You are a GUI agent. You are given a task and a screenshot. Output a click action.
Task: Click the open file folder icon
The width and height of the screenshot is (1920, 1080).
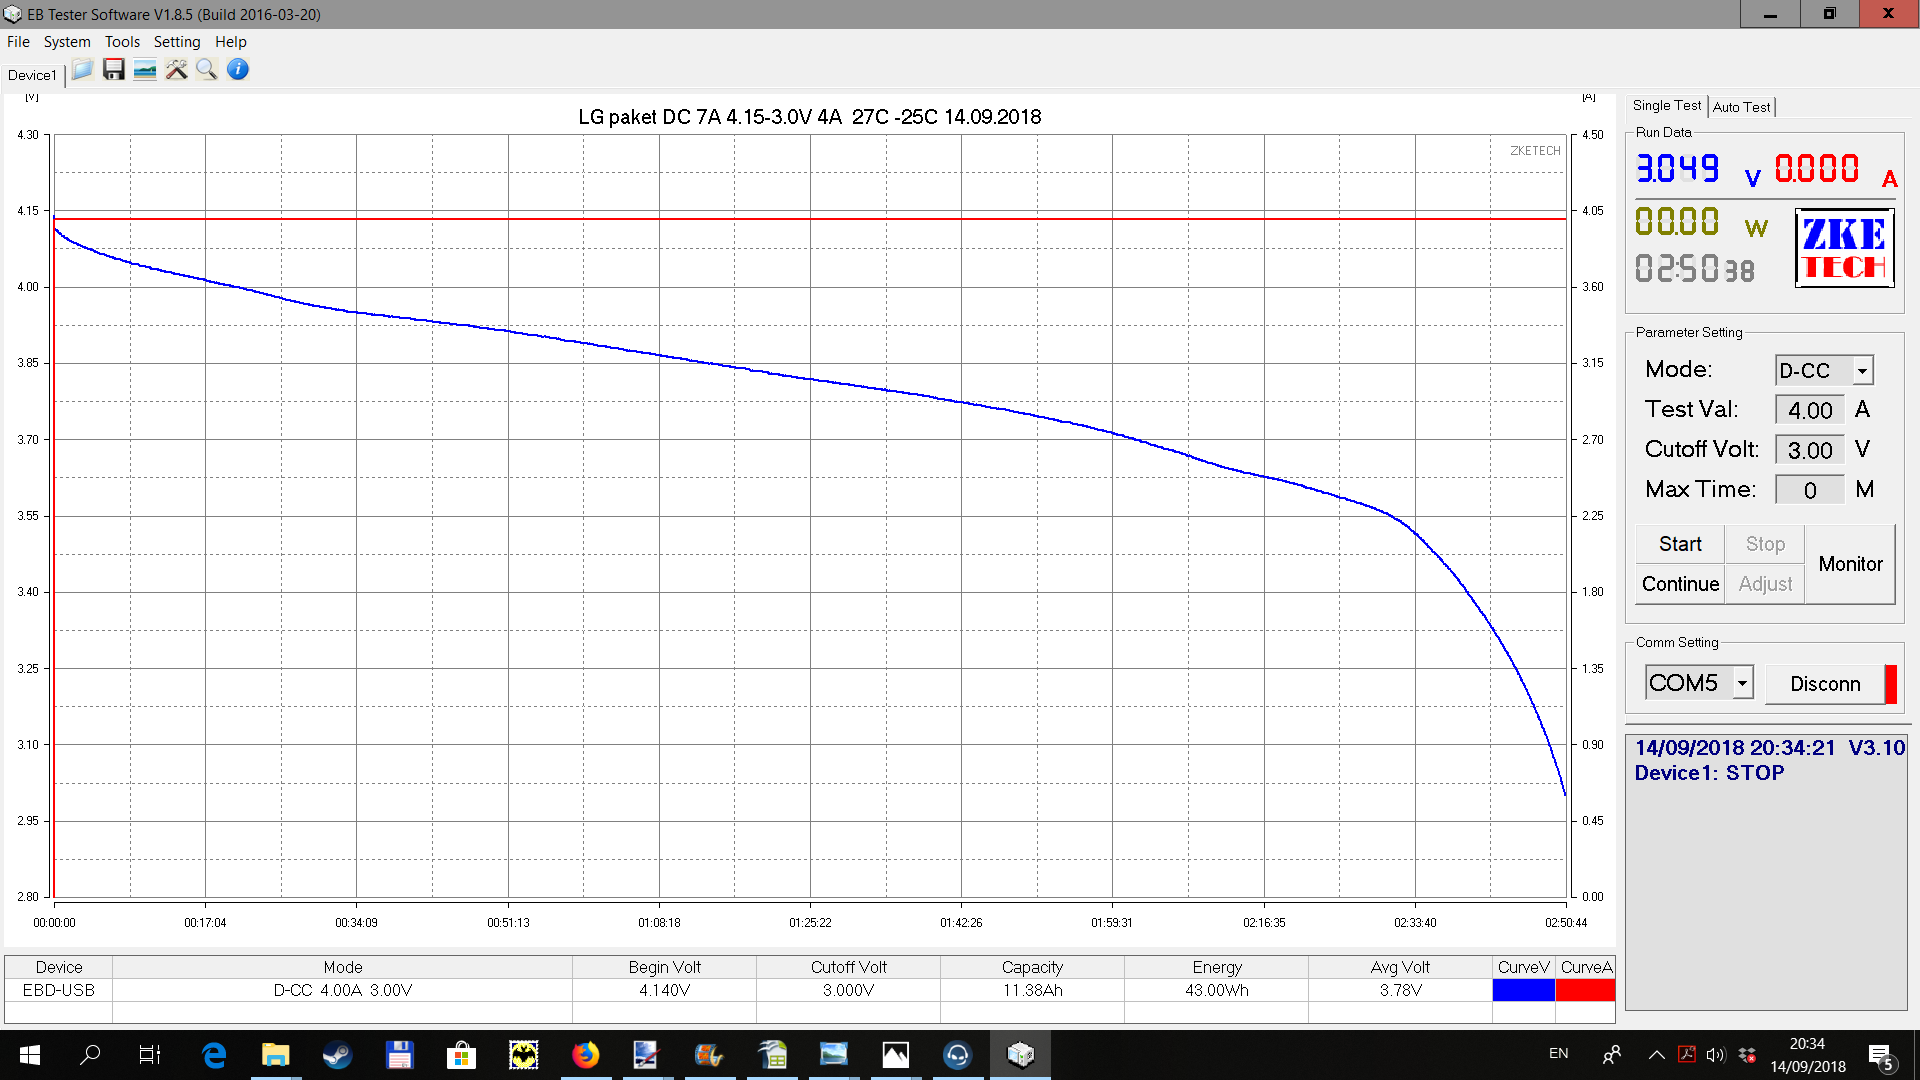(83, 70)
